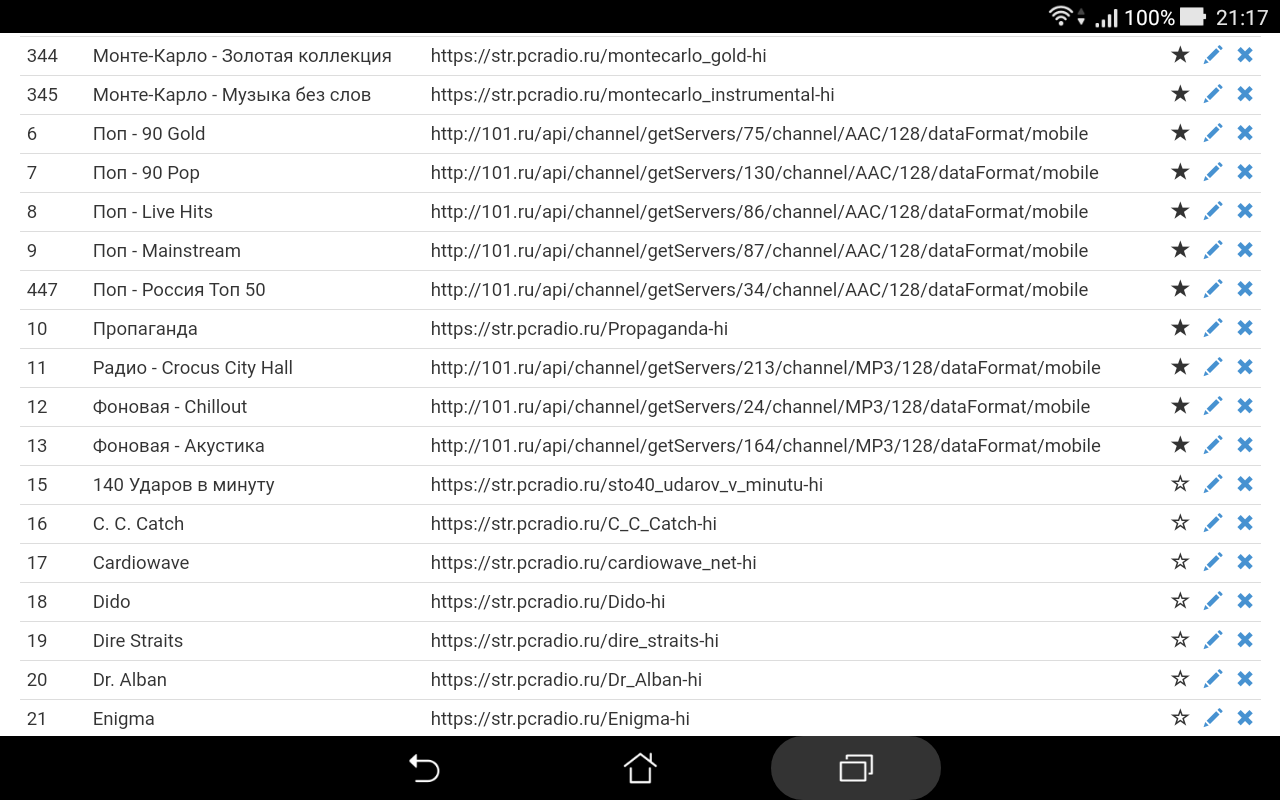Edit the "Enigma" station
The image size is (1280, 800).
1213,717
